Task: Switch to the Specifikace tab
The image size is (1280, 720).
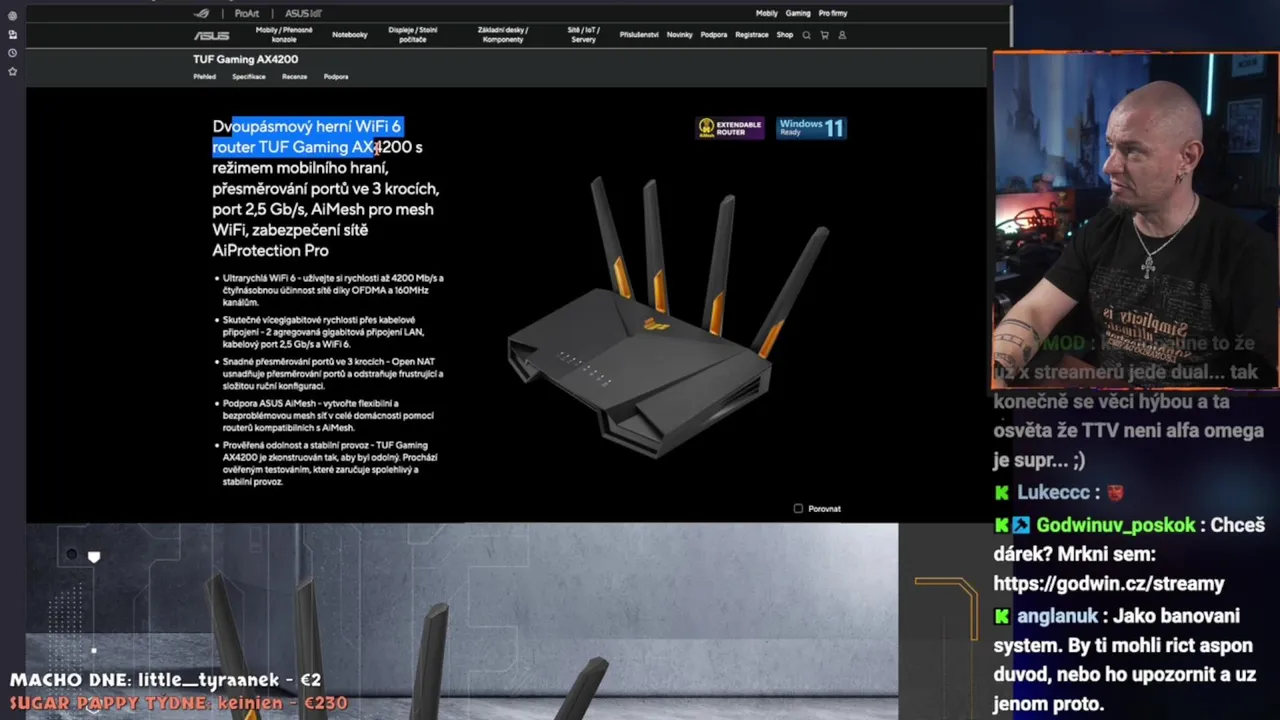Action: coord(249,77)
